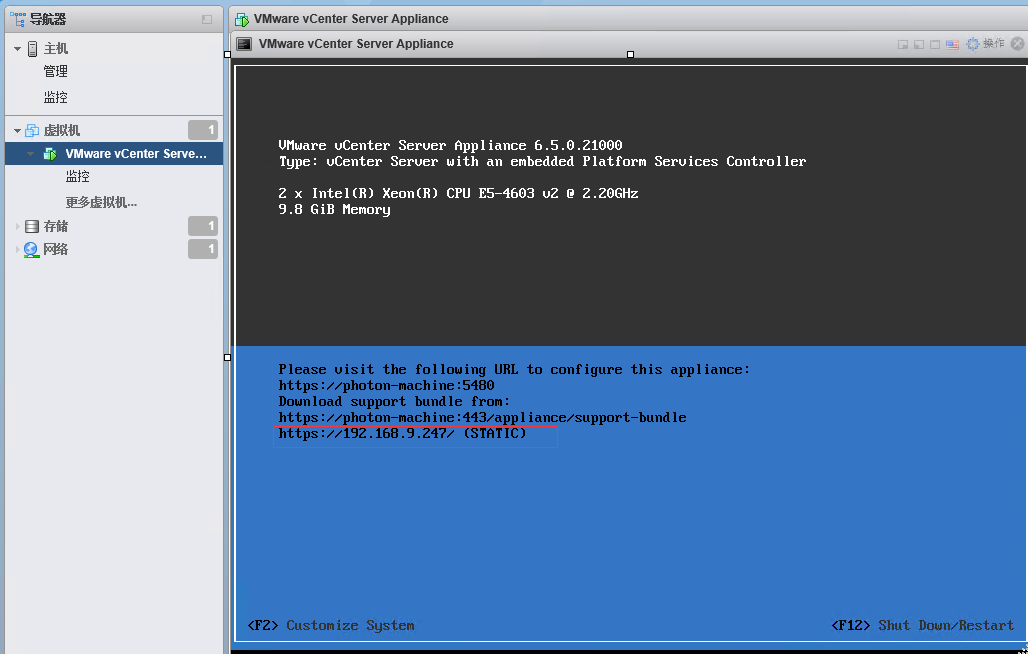Click the console icon in the console window title bar
Viewport: 1028px width, 654px height.
click(x=245, y=44)
